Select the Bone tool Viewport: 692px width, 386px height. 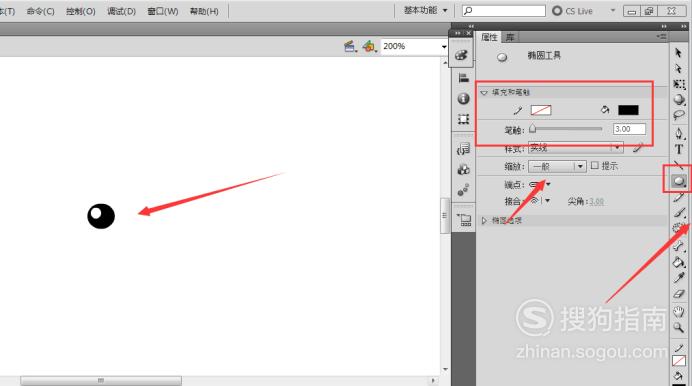point(679,246)
